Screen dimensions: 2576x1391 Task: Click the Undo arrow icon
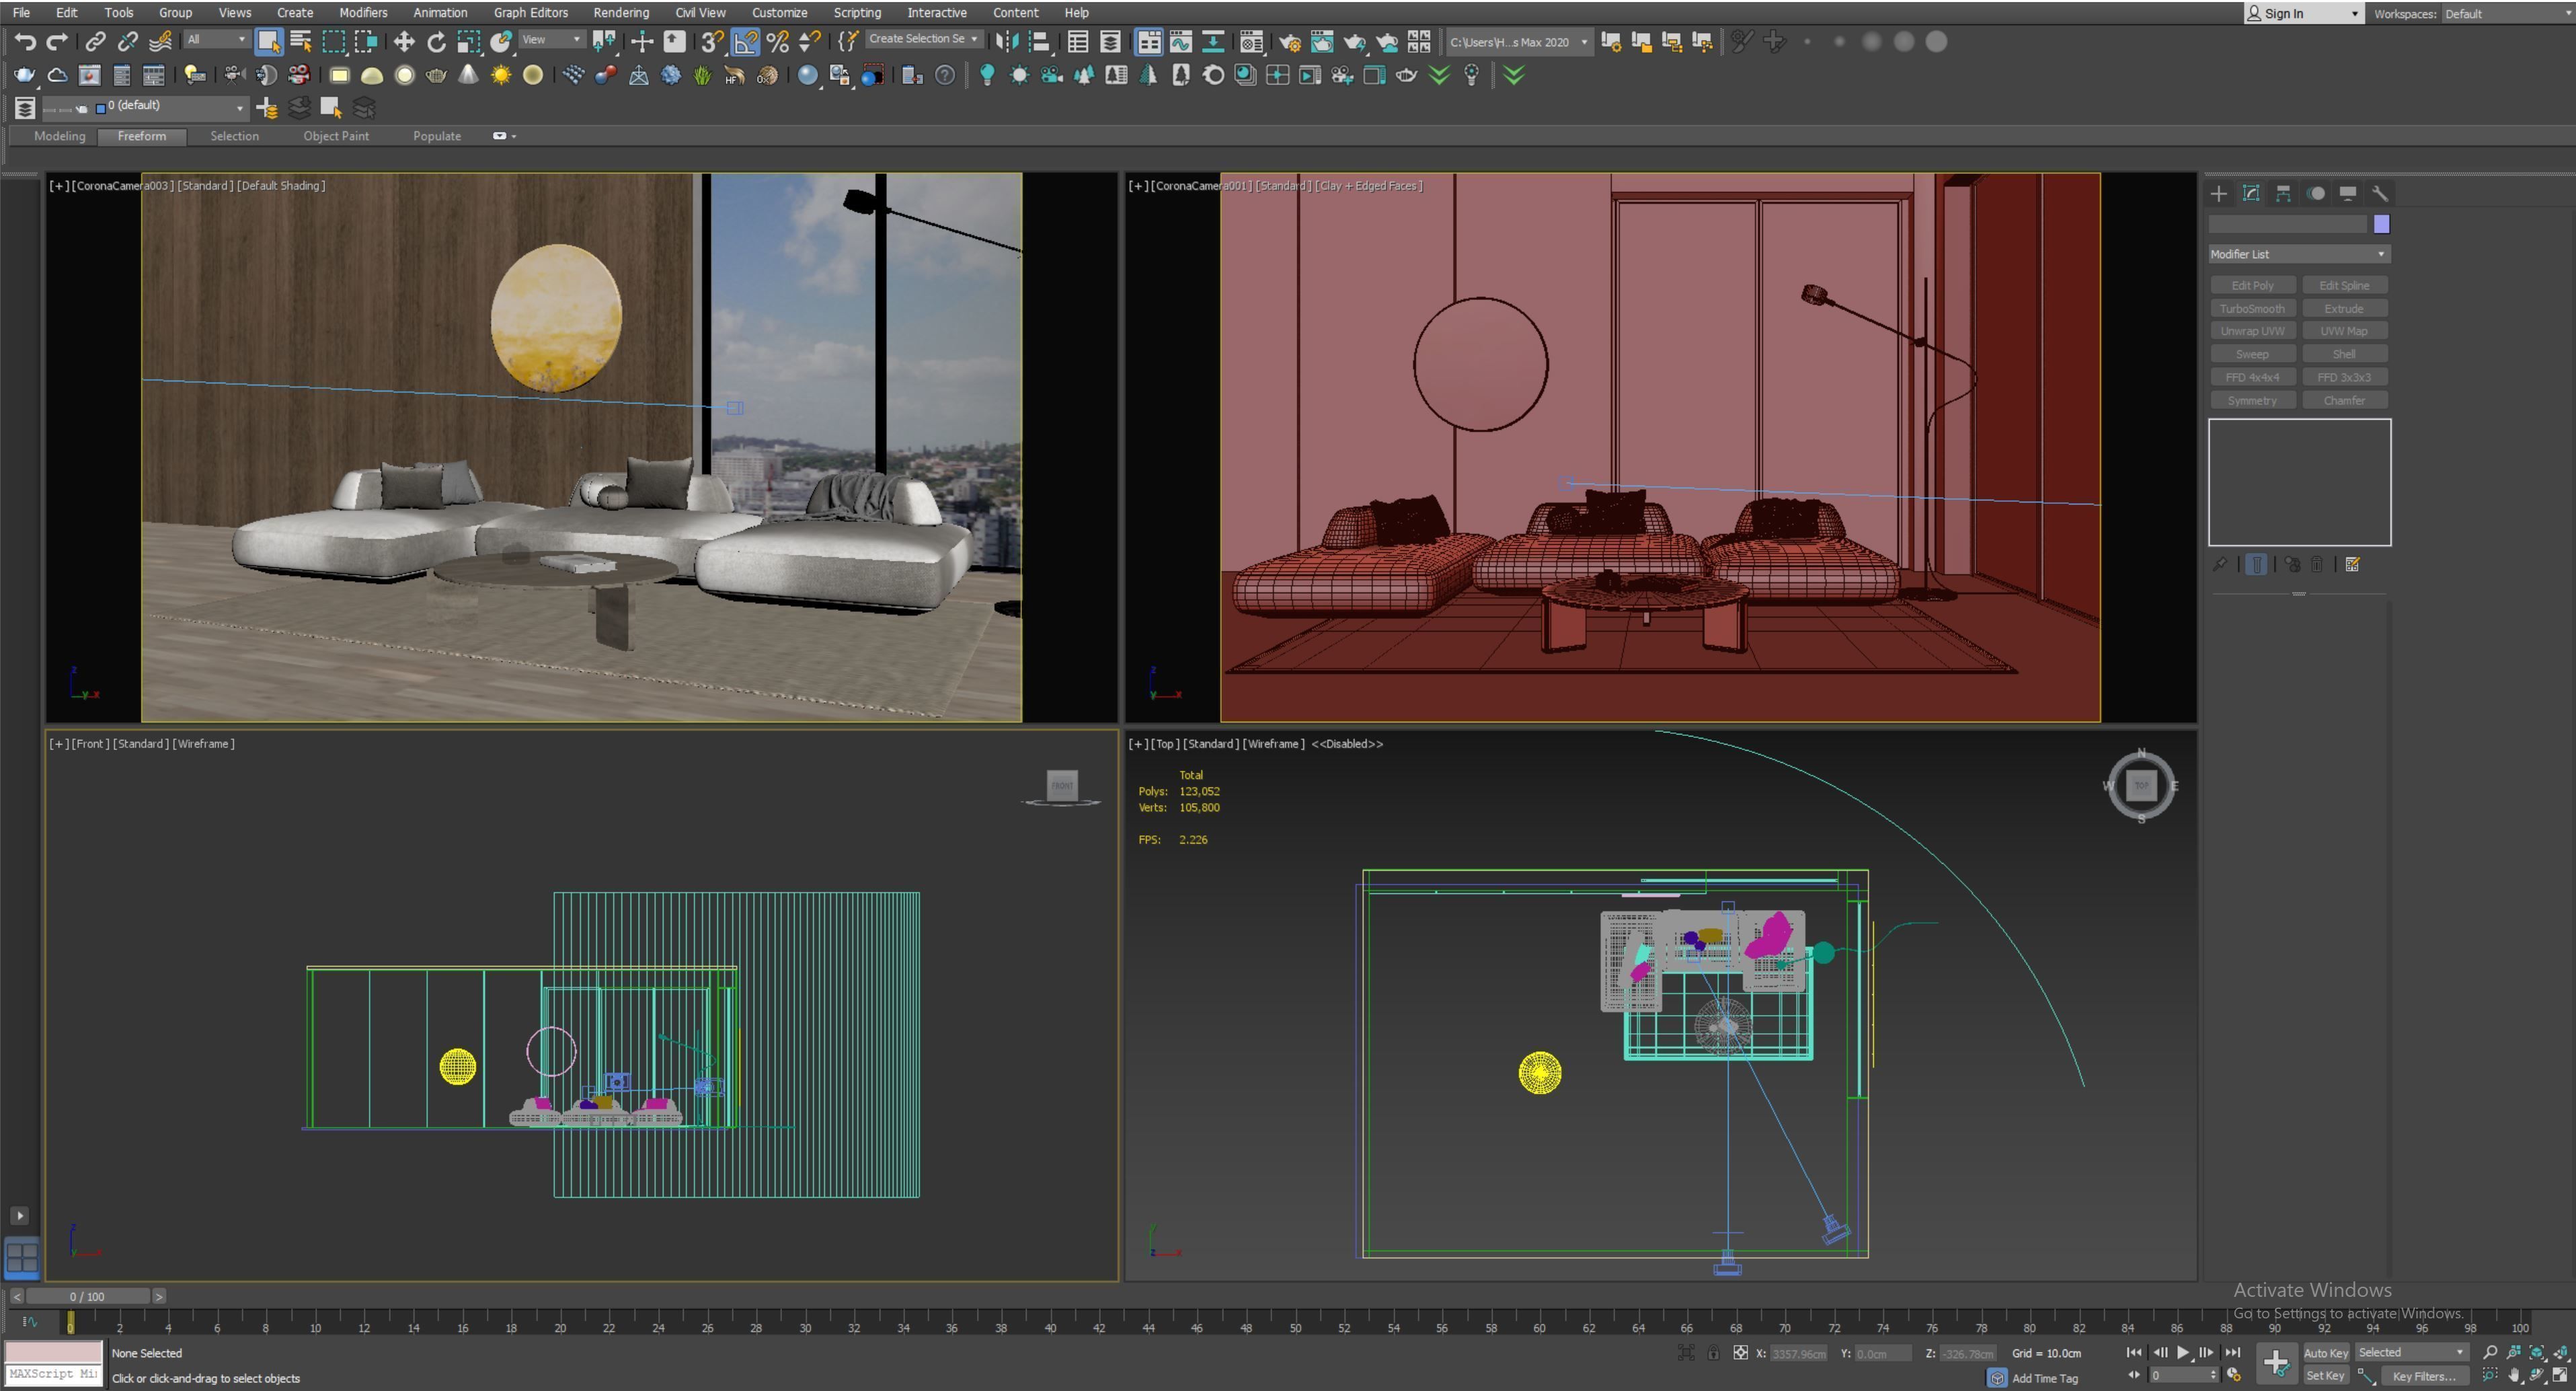tap(25, 42)
